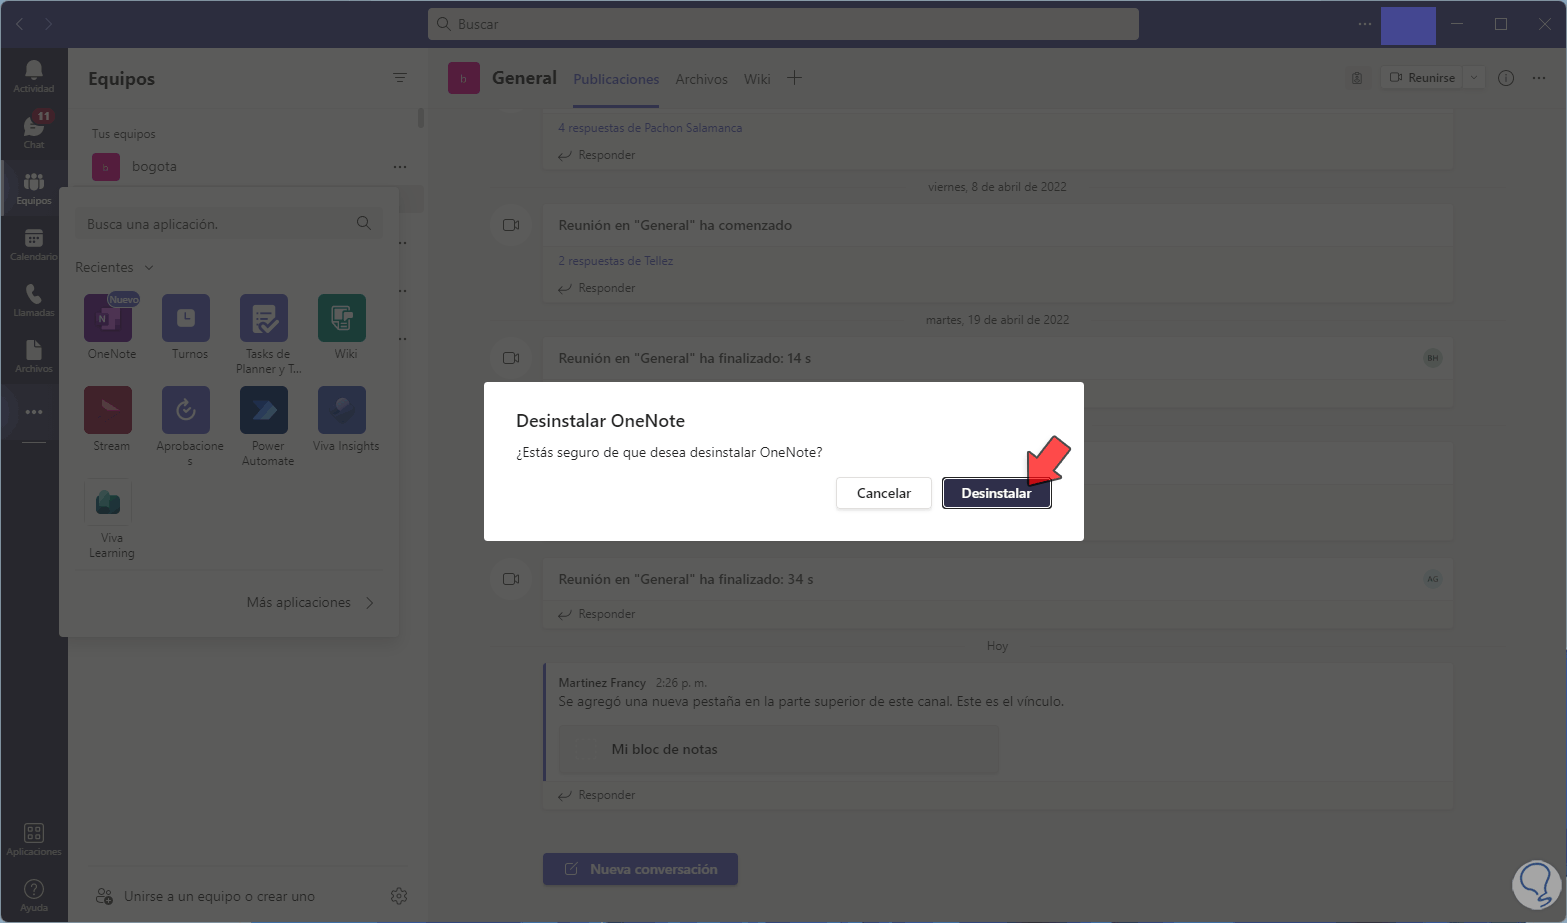1567x923 pixels.
Task: Select the Power Automate app icon
Action: click(264, 410)
